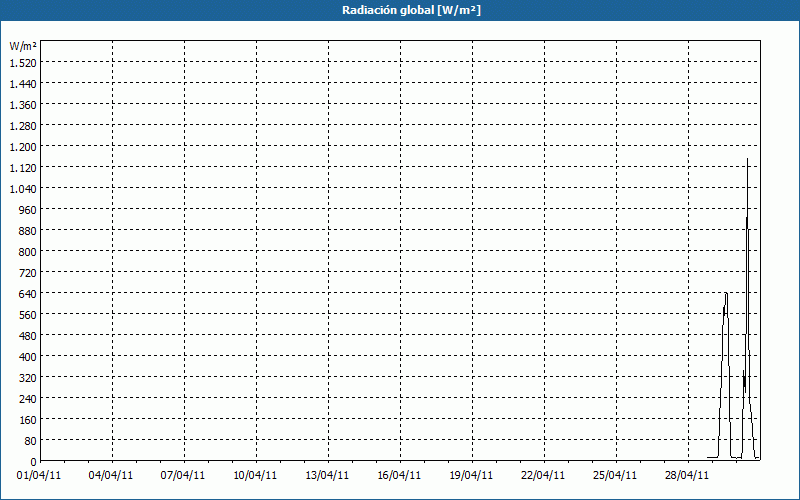Click the 13/04/11 date label

coord(327,475)
